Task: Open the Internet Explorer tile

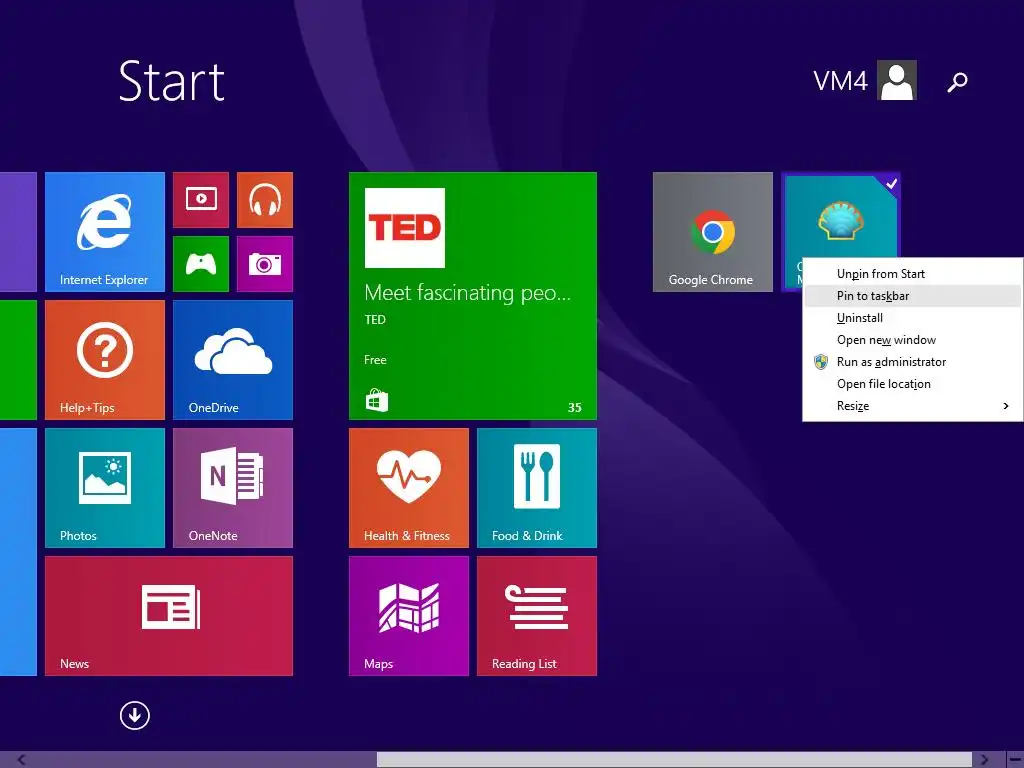Action: [x=104, y=232]
